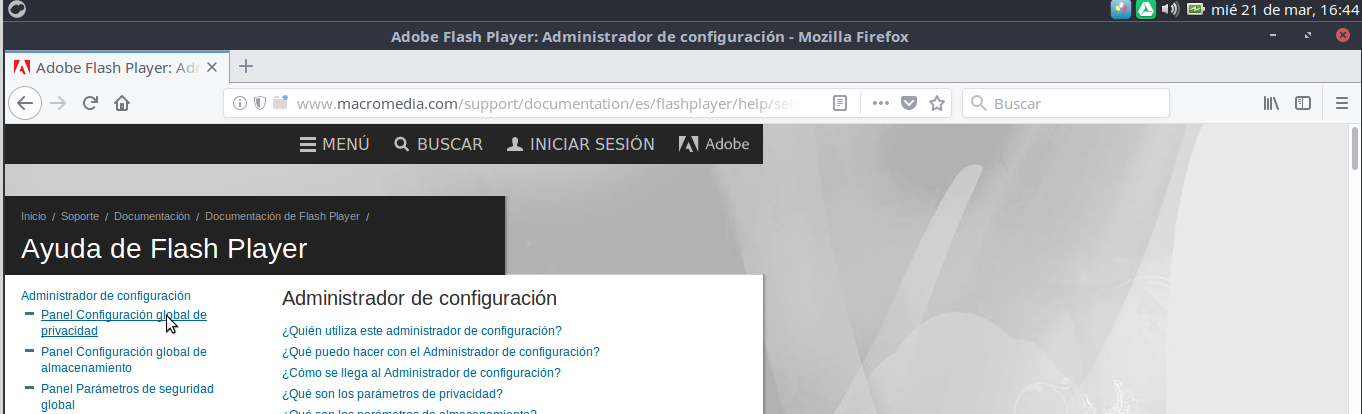Open the Firefox library icon
The width and height of the screenshot is (1362, 414).
click(x=1271, y=103)
